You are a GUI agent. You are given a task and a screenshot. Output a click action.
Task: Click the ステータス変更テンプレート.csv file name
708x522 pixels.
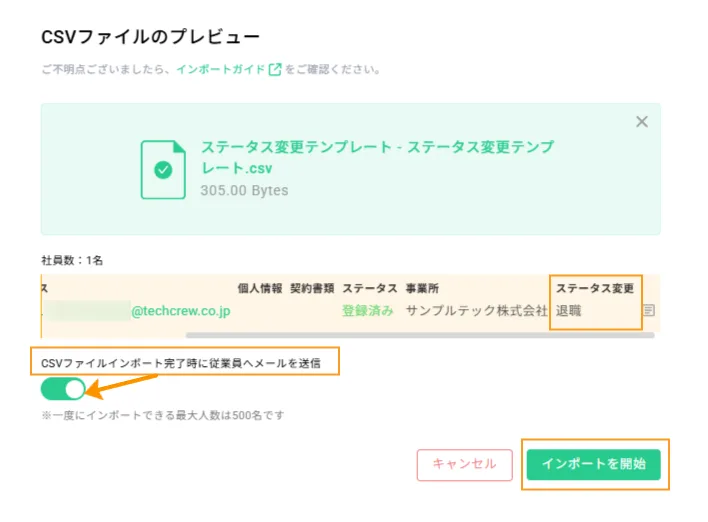point(377,157)
